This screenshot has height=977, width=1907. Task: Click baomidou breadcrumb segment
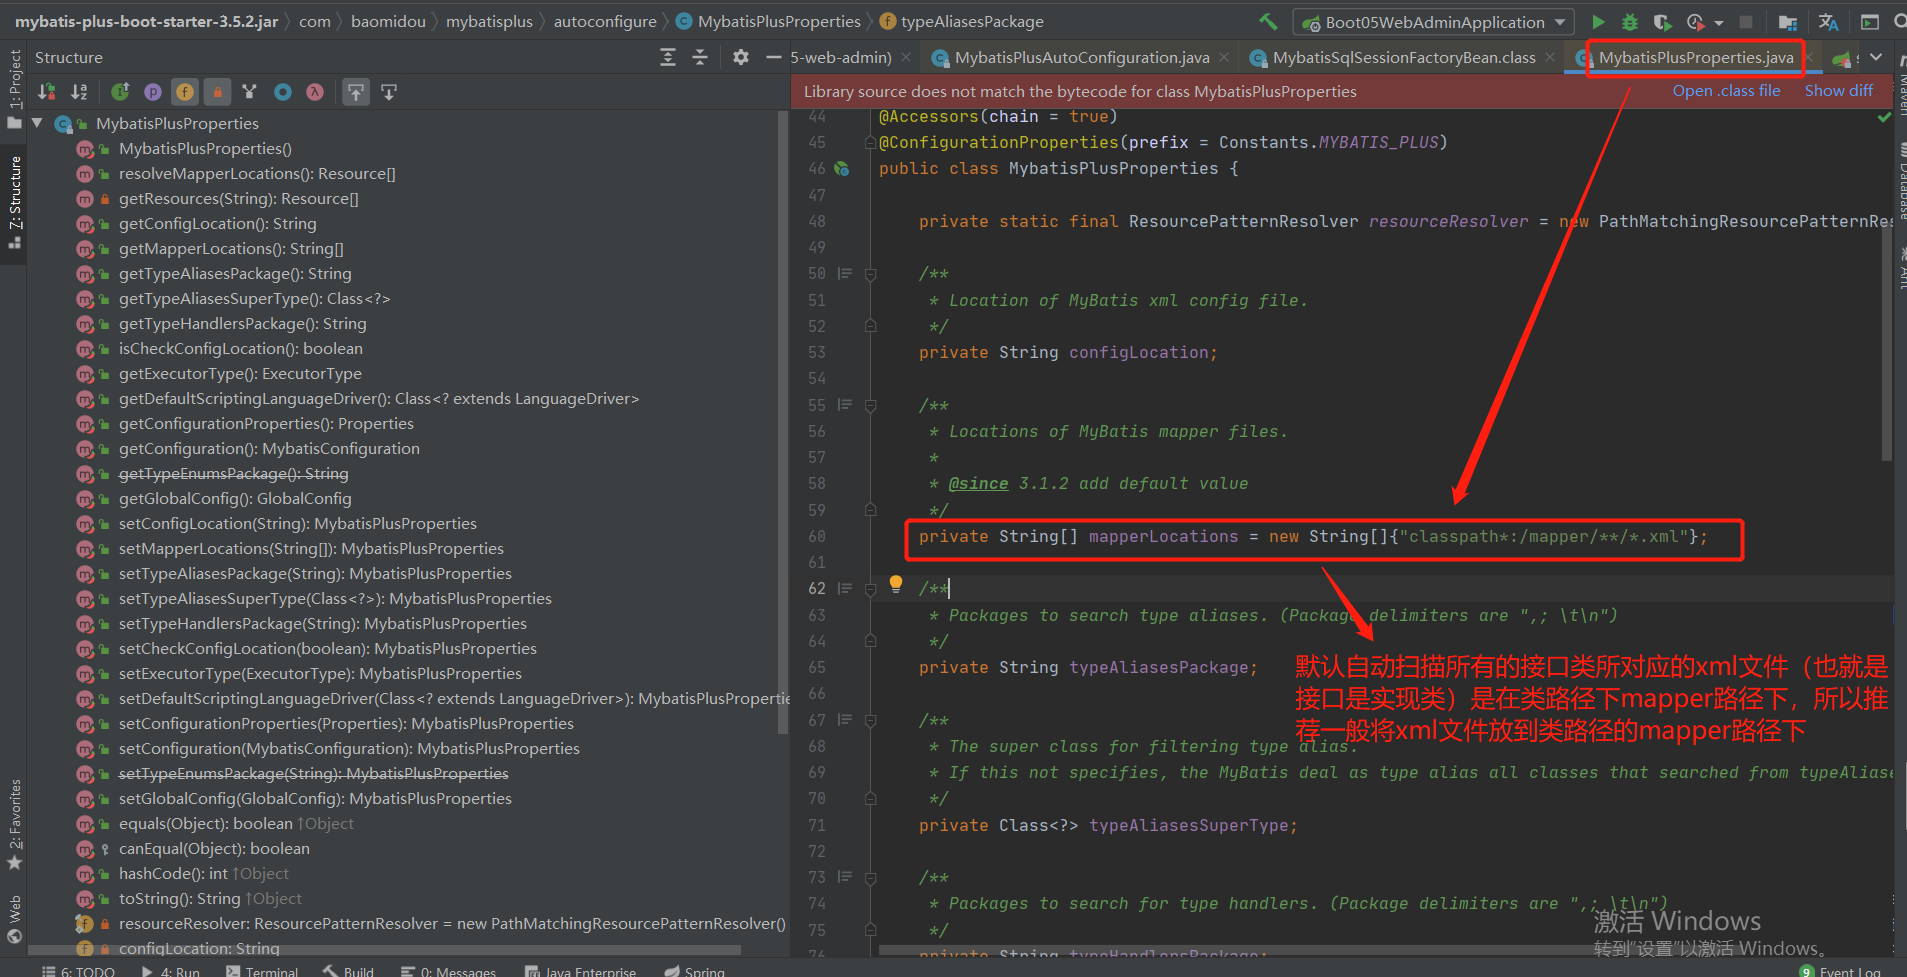(388, 22)
